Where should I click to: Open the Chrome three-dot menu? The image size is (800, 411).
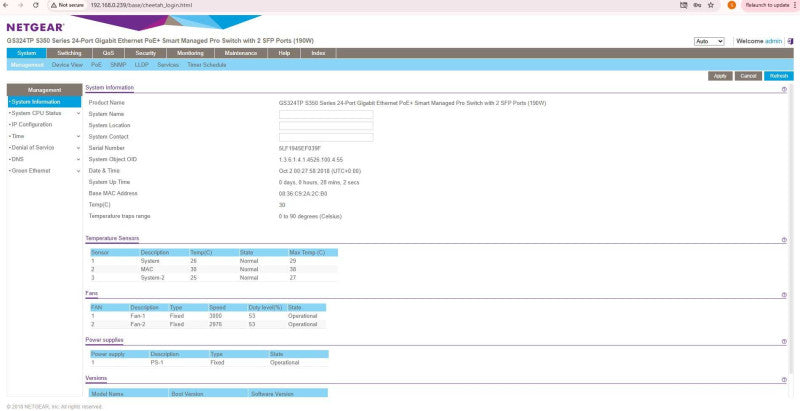pyautogui.click(x=795, y=5)
